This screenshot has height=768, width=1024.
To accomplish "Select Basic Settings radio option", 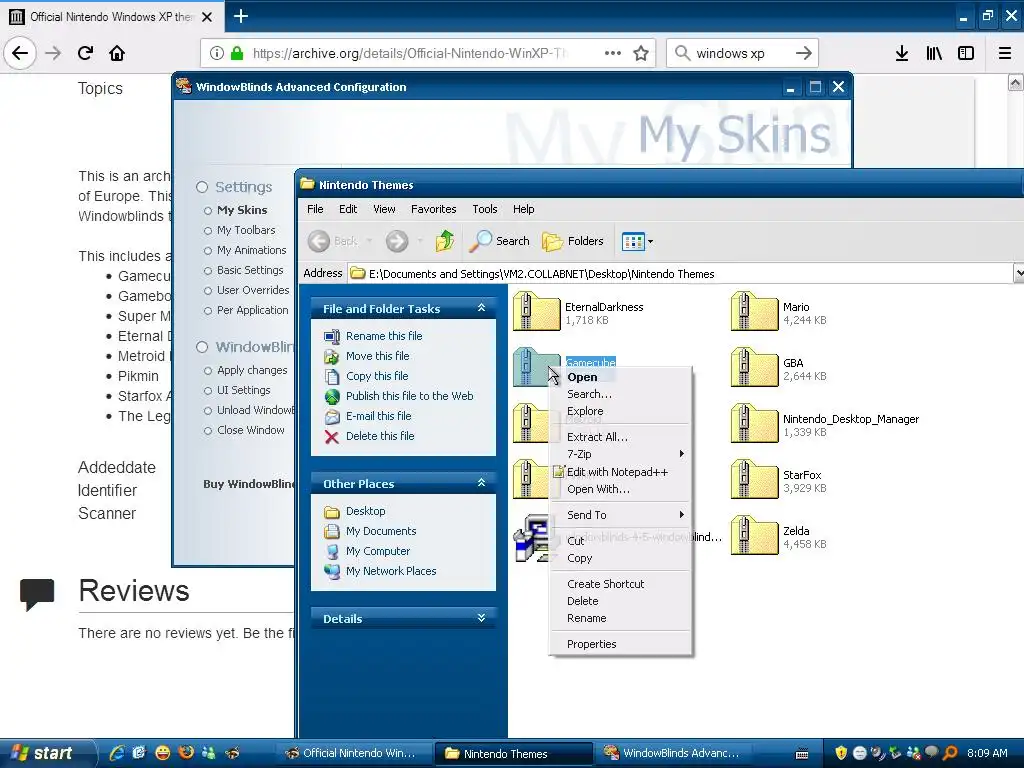I will pyautogui.click(x=208, y=270).
